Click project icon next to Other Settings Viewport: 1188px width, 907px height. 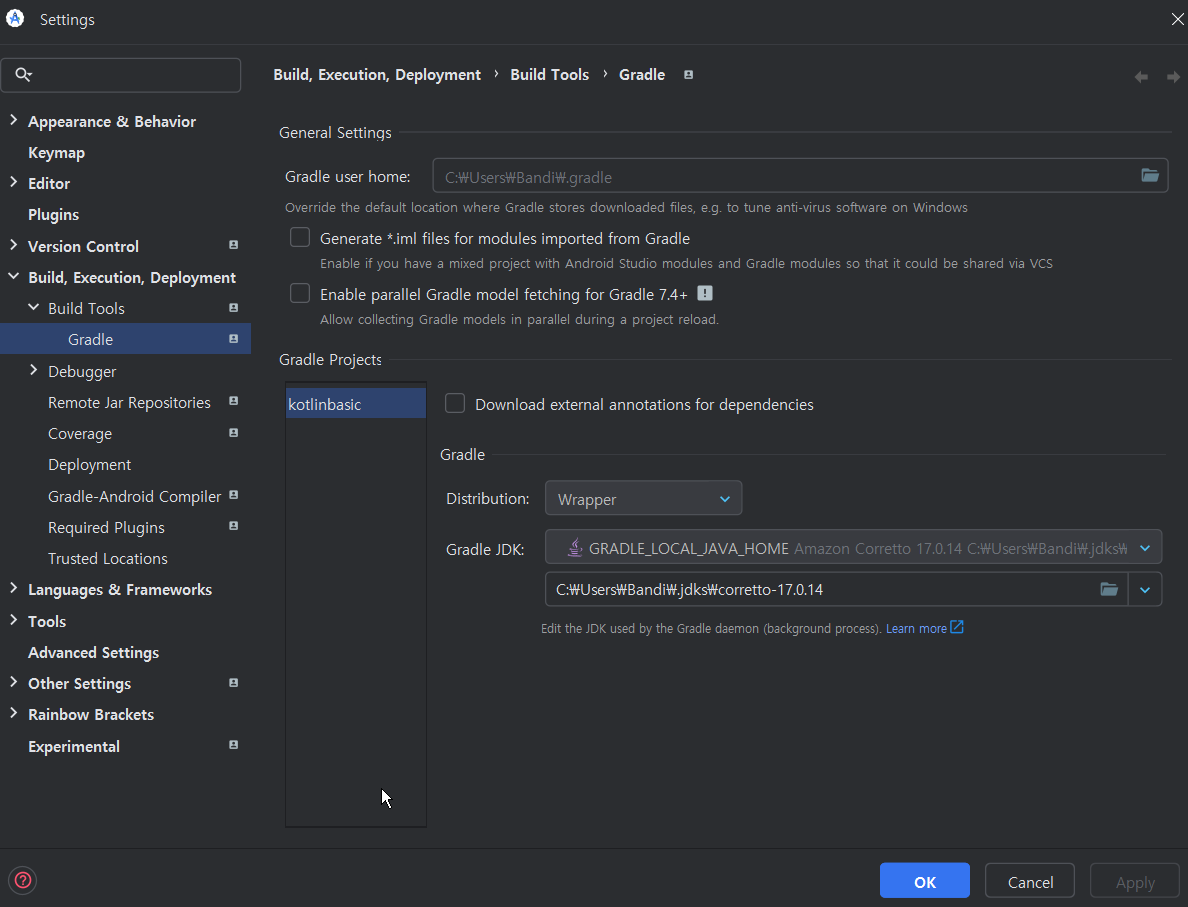233,683
